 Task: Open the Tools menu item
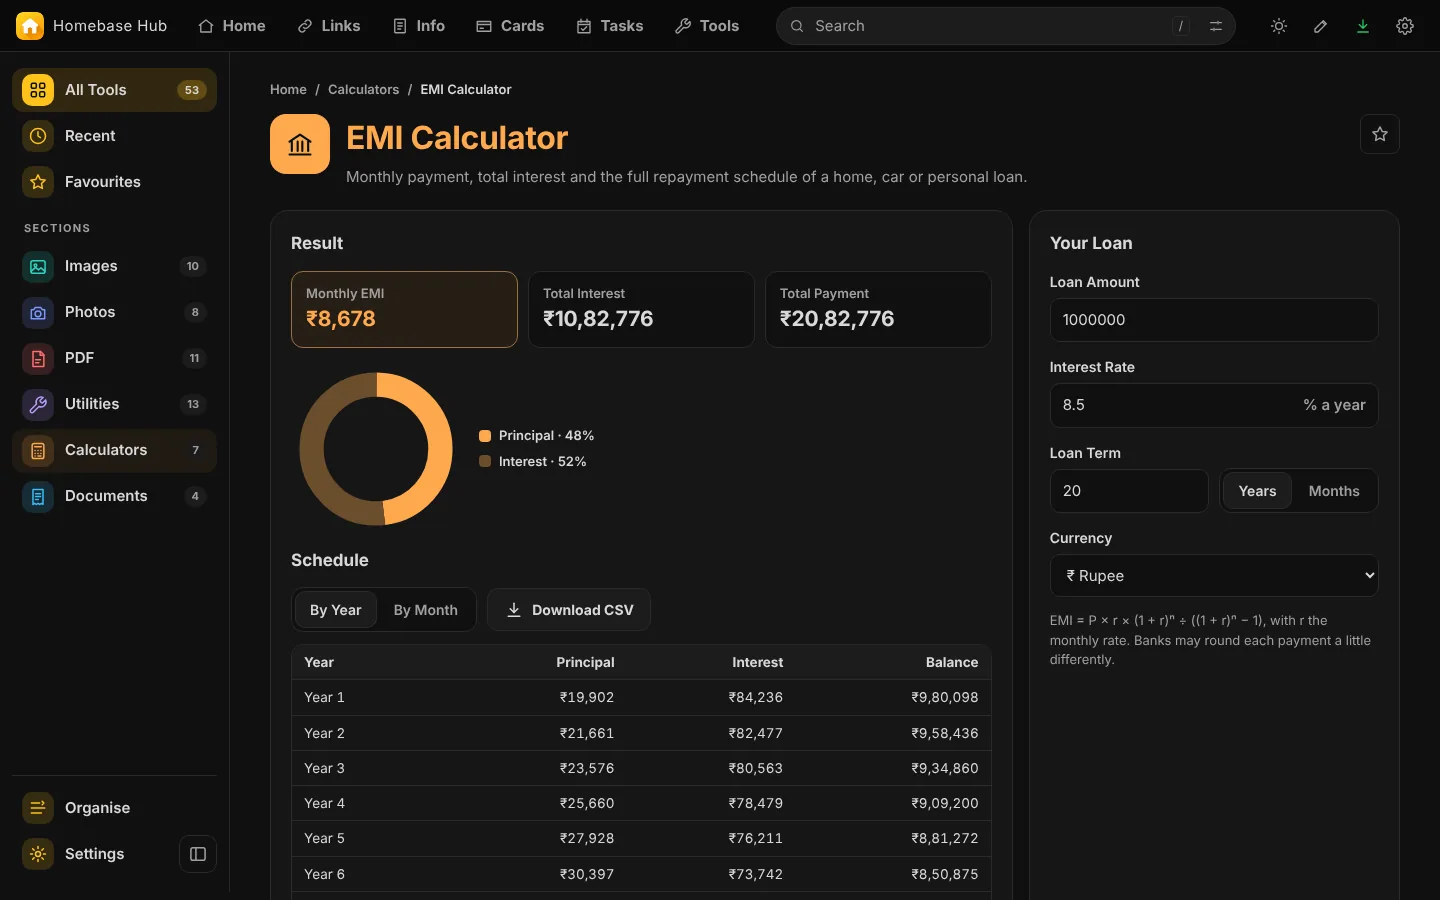tap(707, 26)
